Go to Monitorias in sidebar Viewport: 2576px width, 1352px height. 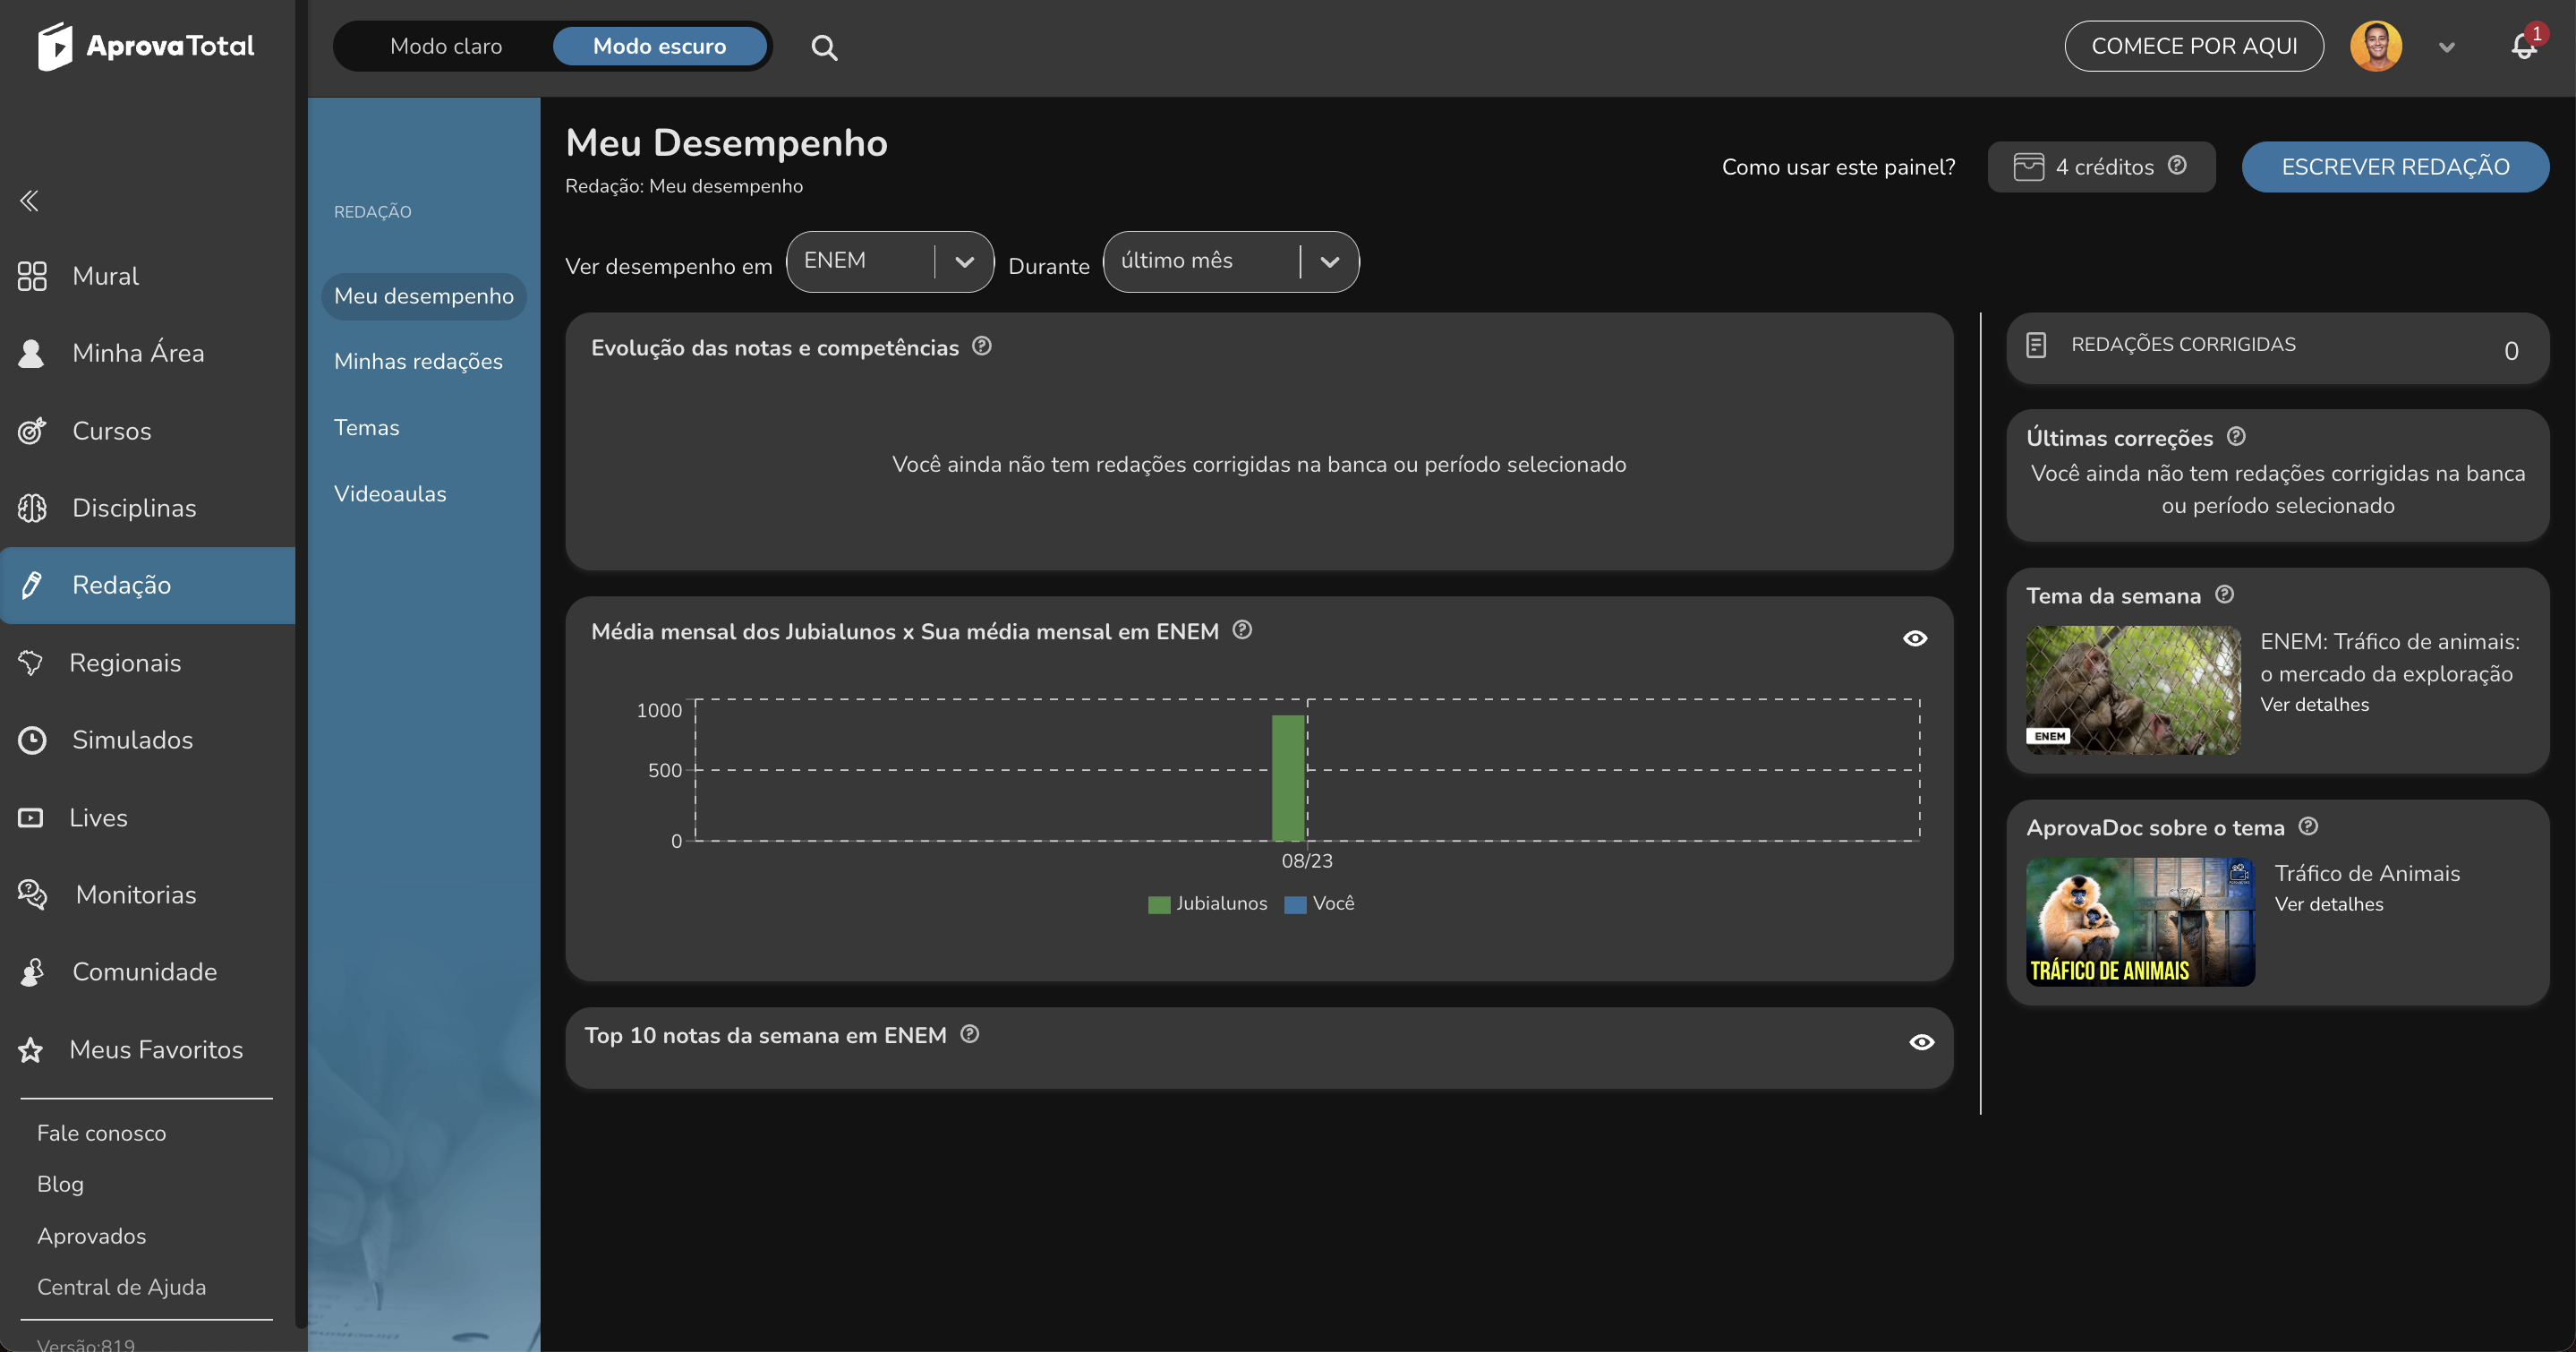tap(136, 895)
